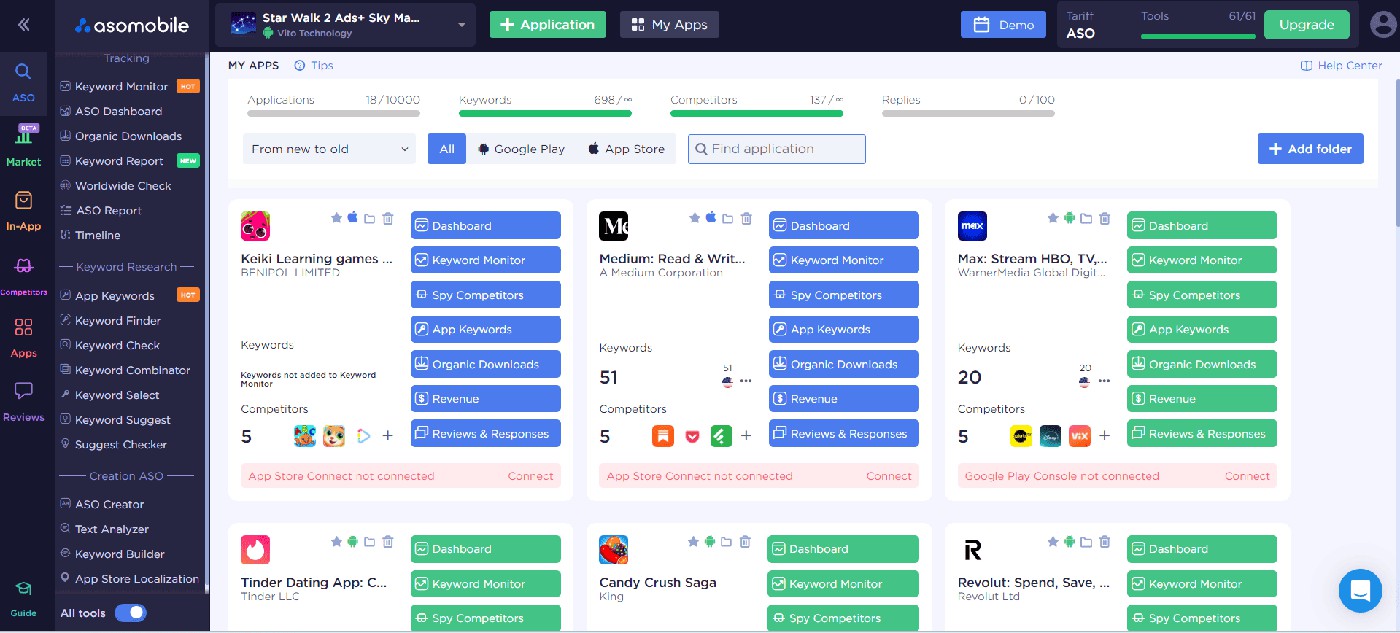
Task: Connect Google Play Console for Max app
Action: pos(1247,476)
